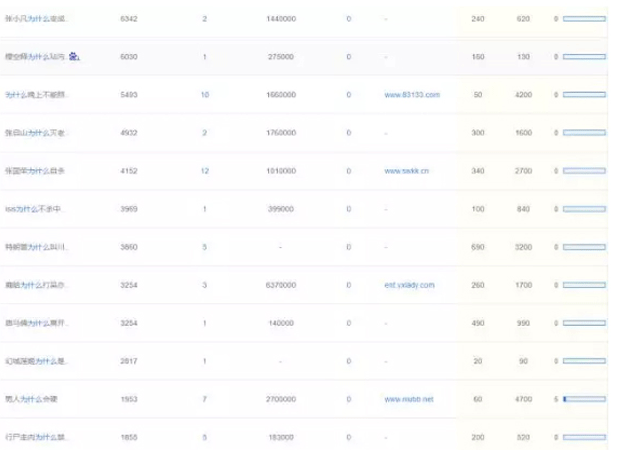Click the 6370000 results cell
Screen dimensions: 640x452
pos(280,285)
